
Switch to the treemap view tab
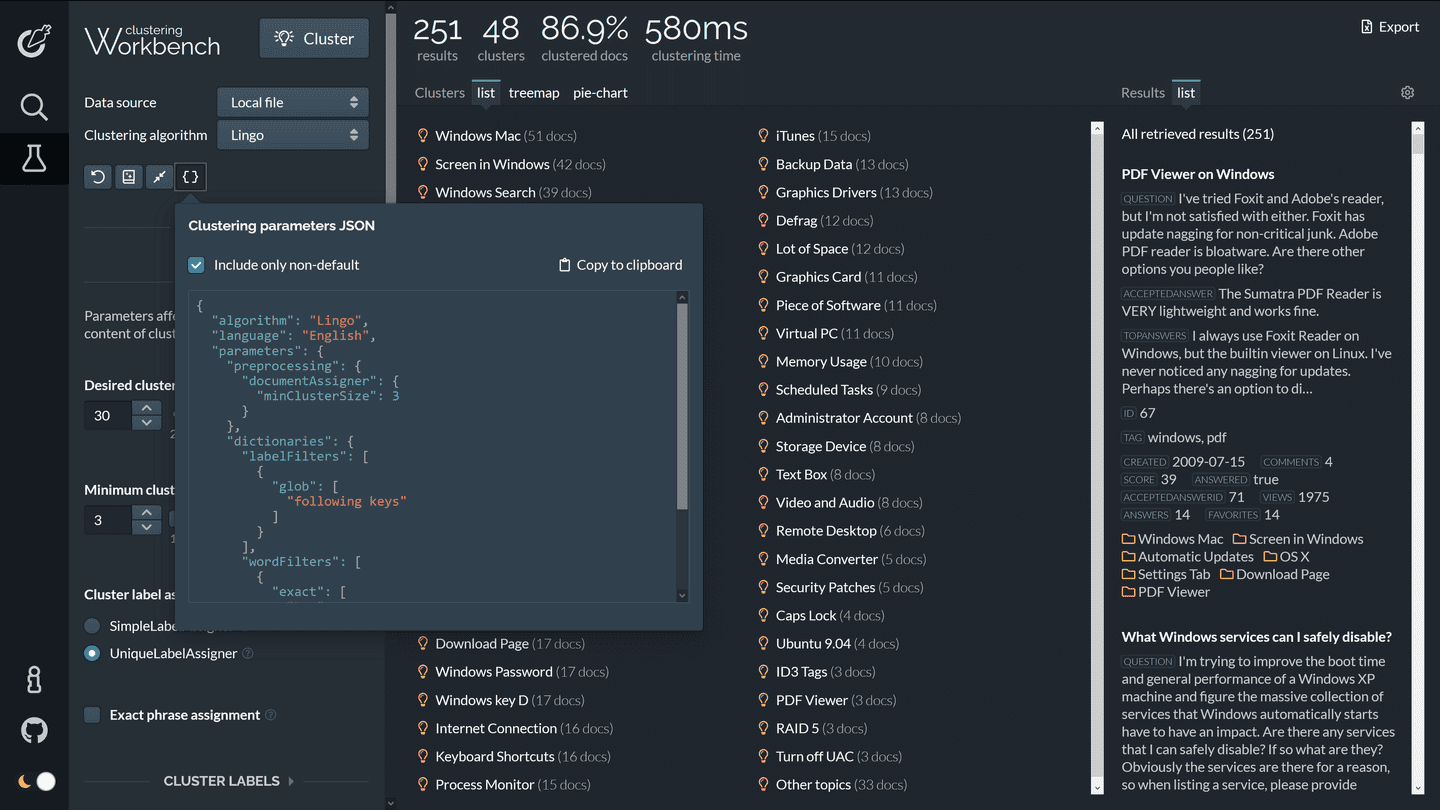coord(534,92)
